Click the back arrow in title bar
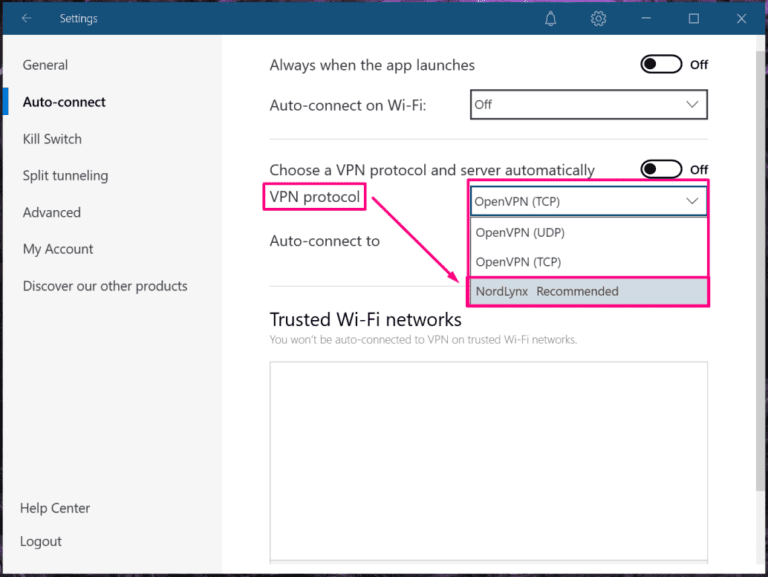Viewport: 768px width, 577px height. click(26, 19)
